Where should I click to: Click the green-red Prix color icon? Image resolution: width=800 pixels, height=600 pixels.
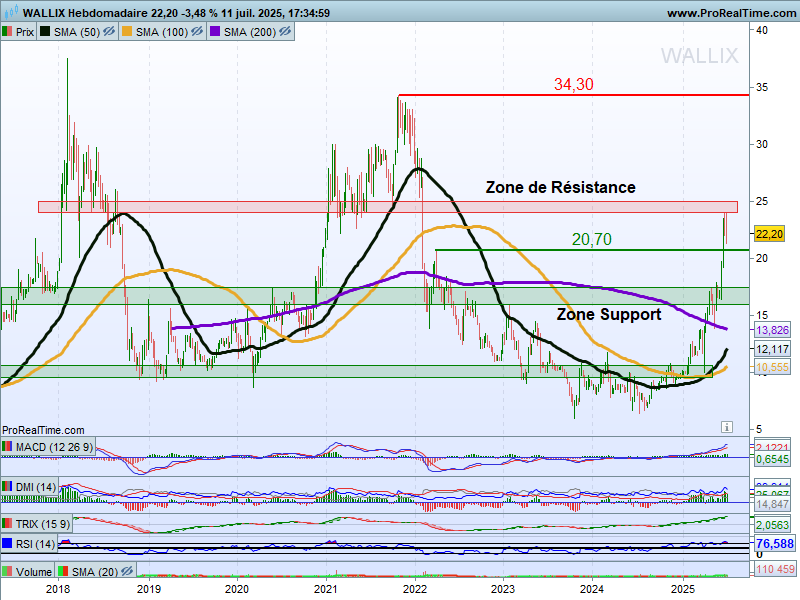pyautogui.click(x=7, y=32)
